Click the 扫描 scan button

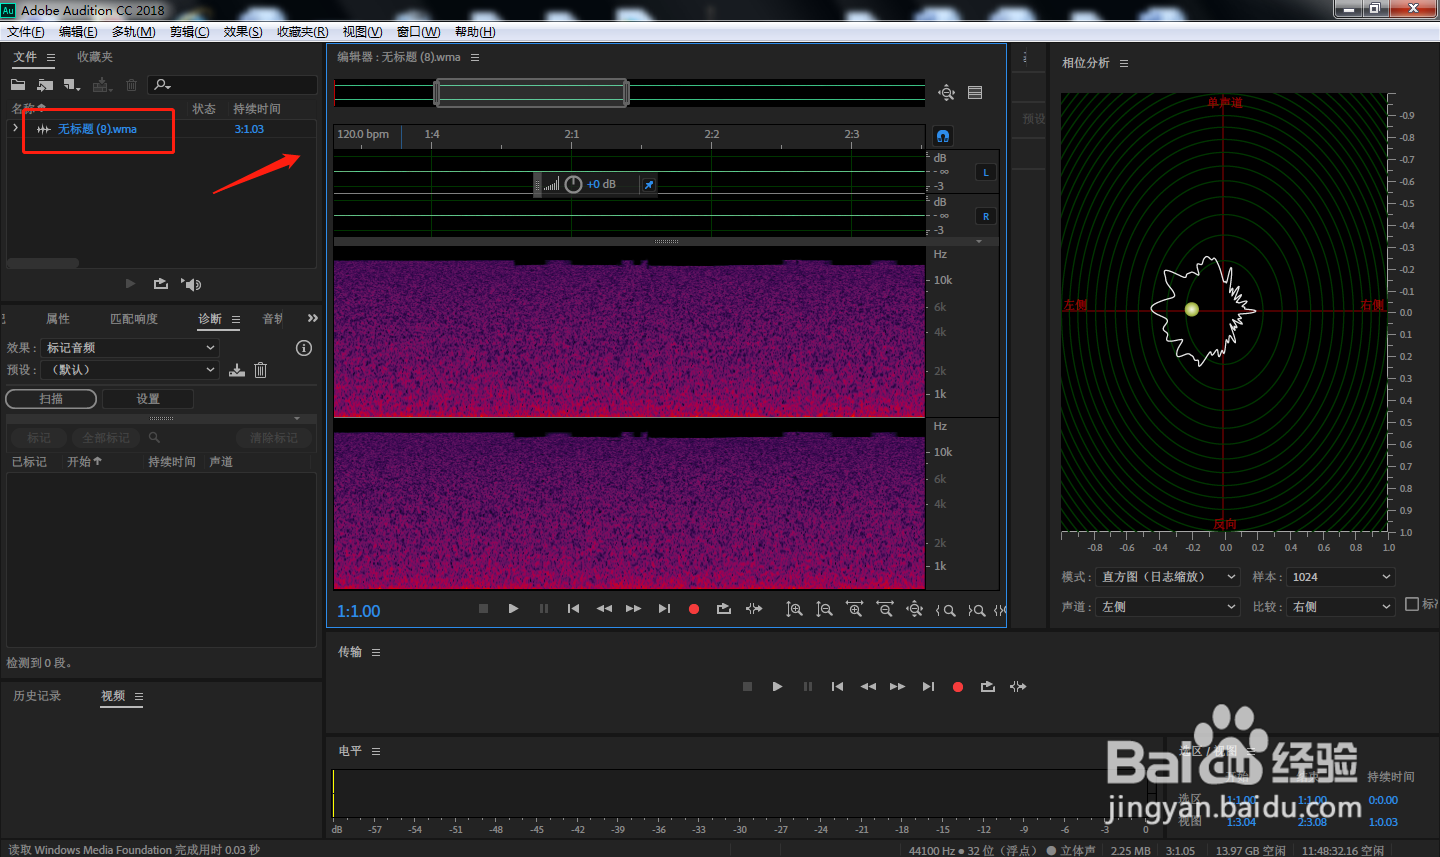[x=51, y=398]
